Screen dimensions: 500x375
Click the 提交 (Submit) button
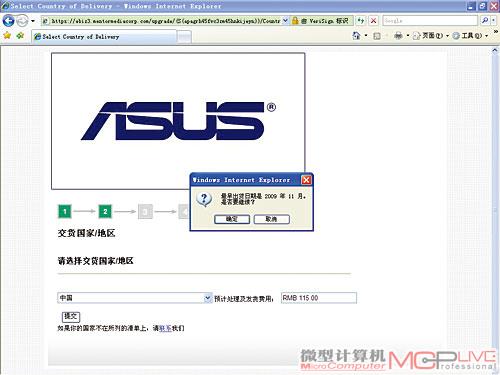(x=71, y=316)
